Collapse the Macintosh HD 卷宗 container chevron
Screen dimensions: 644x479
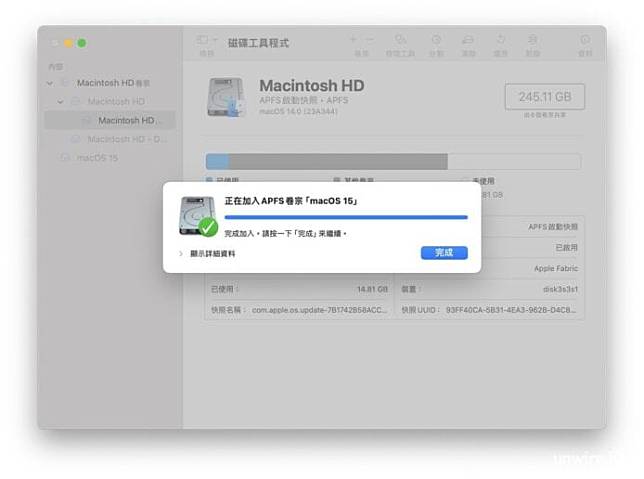pos(50,83)
